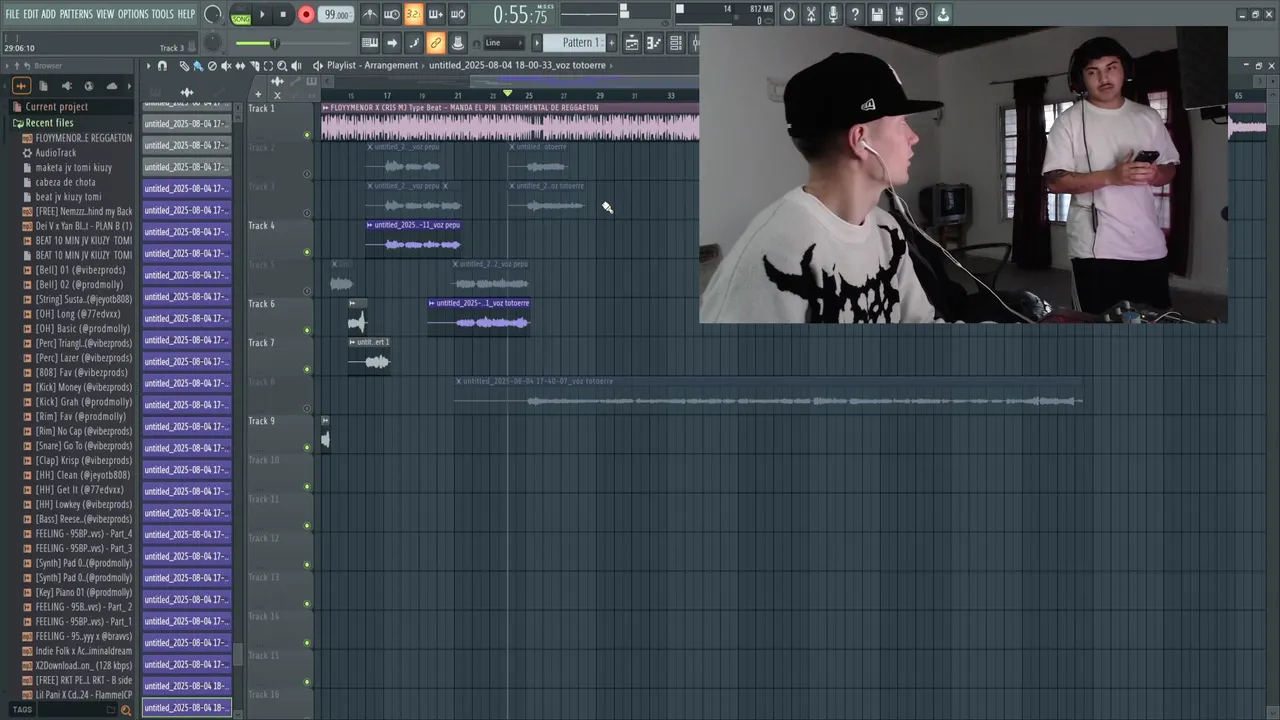Click the one-click audio recording microphone
Screen dimensions: 1280x720
(833, 14)
